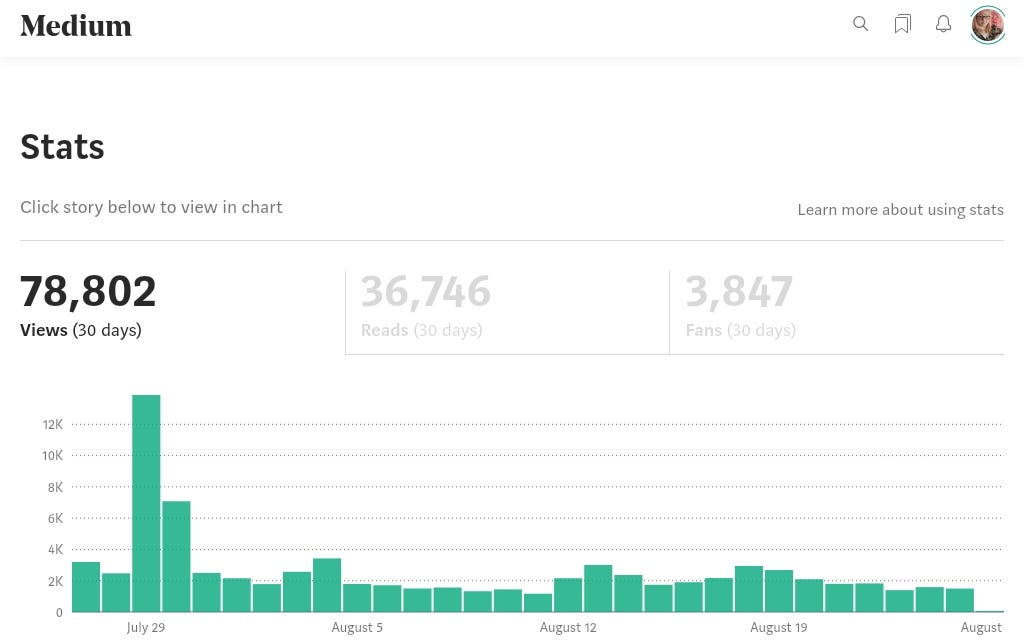Click the bar above August 19 label
1024x640 pixels.
[779, 590]
